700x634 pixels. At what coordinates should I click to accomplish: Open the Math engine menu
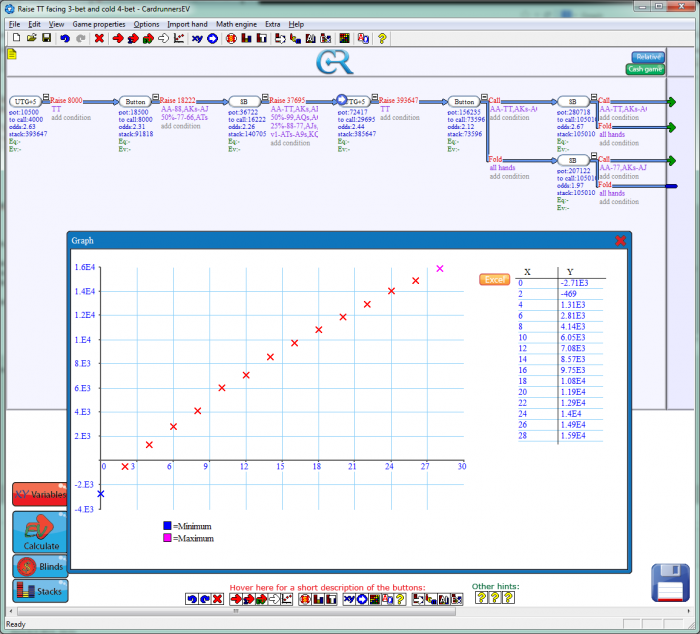[238, 23]
